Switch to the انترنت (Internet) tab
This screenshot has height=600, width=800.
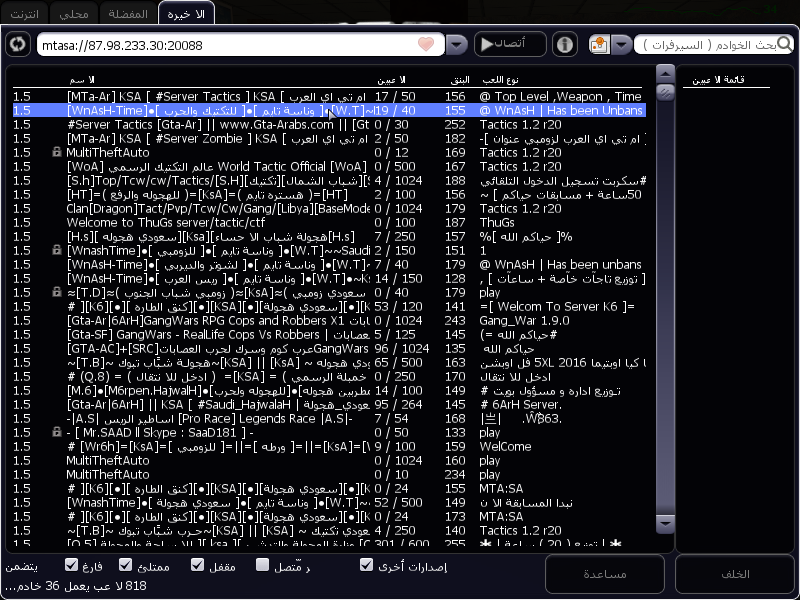27,13
